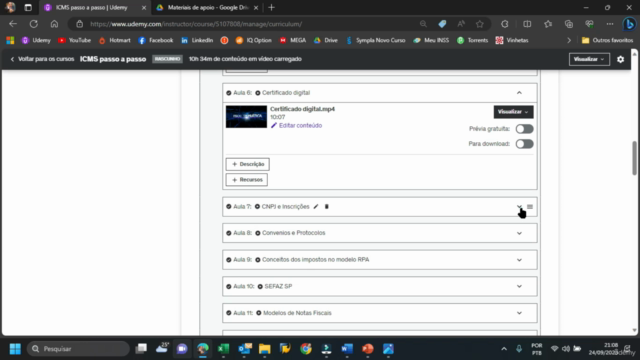
Task: Open Word from the taskbar
Action: click(x=347, y=349)
